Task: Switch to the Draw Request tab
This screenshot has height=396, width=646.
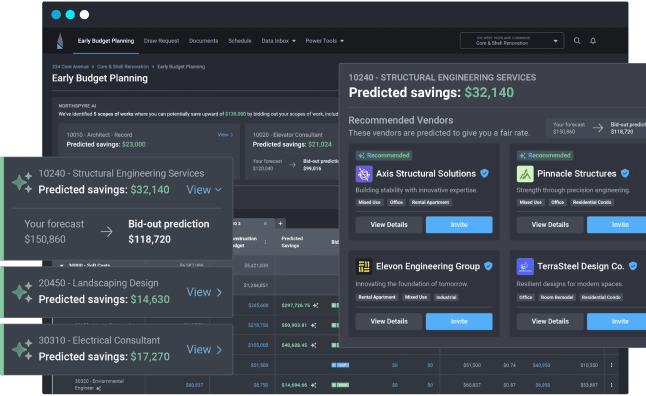Action: [x=161, y=41]
